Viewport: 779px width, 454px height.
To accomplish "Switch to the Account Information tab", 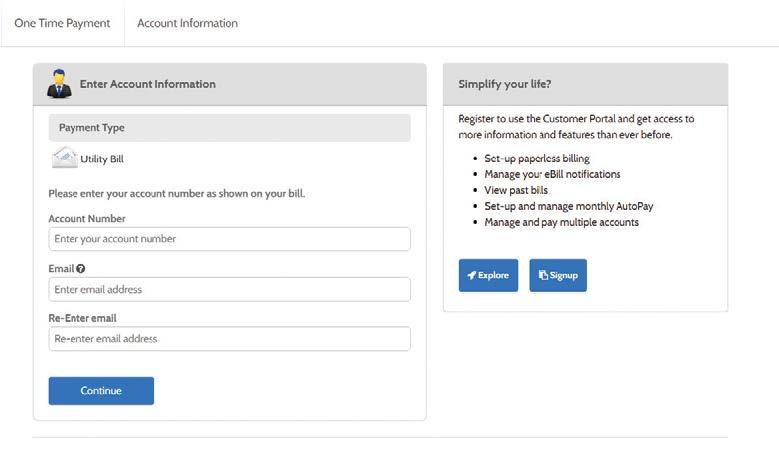I will coord(187,23).
